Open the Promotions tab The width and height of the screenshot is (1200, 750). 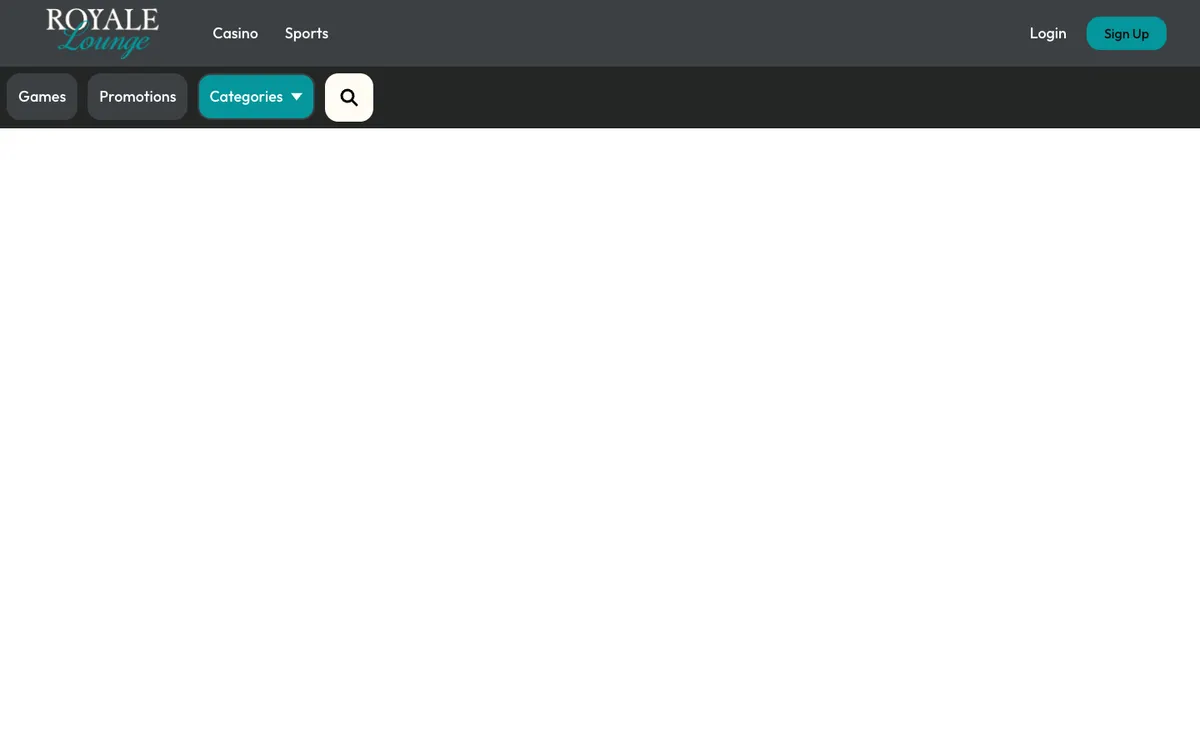point(137,97)
